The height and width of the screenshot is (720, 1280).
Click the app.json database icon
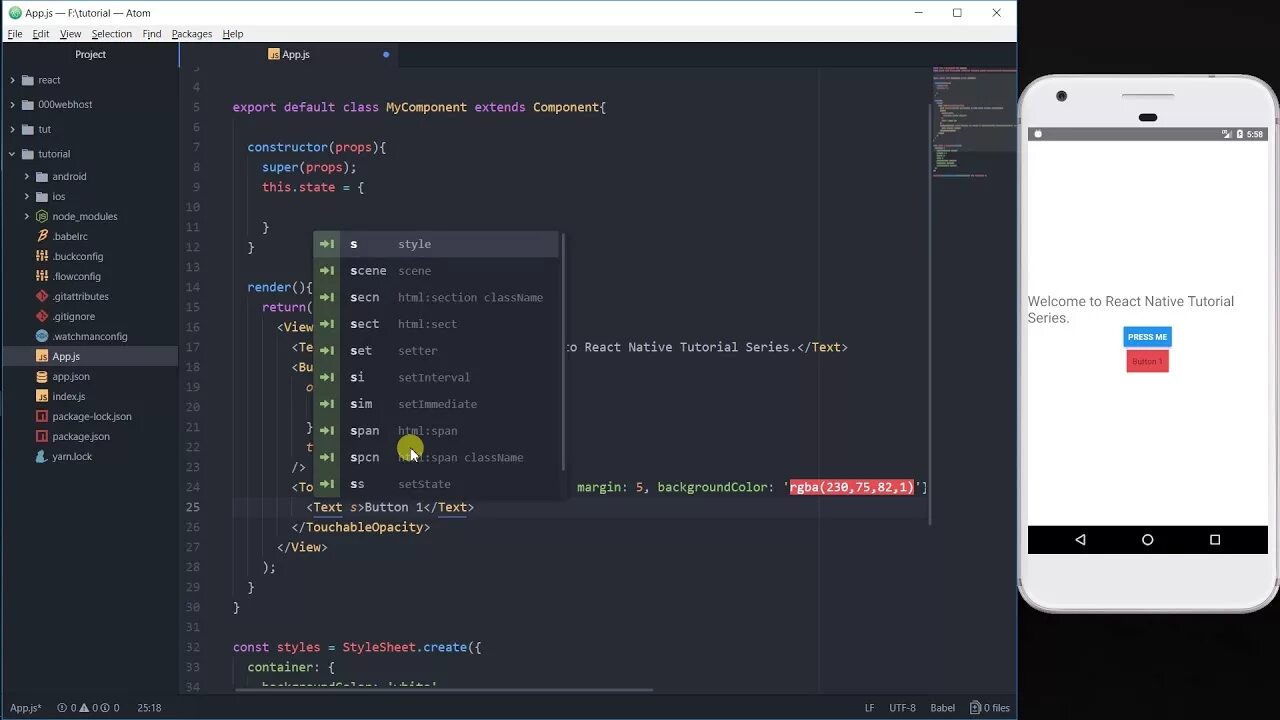point(42,376)
